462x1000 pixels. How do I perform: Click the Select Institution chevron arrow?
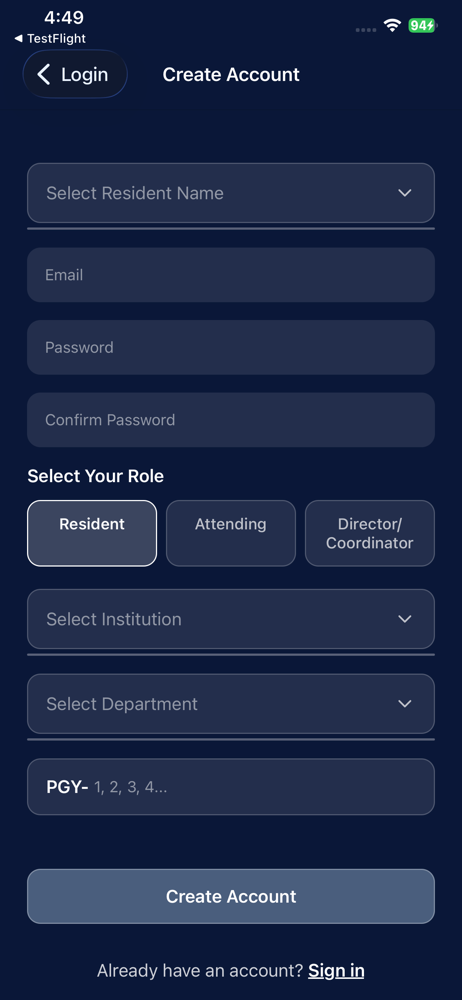click(405, 619)
